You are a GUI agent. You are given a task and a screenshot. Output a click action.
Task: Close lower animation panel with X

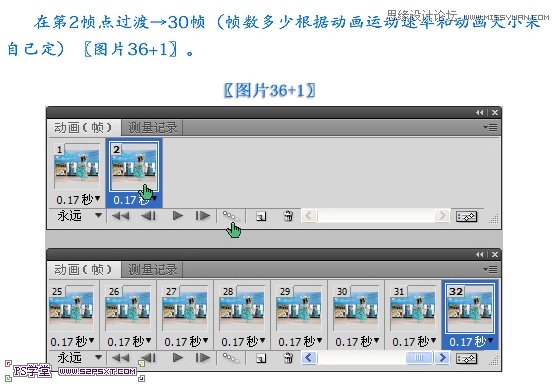coord(495,255)
